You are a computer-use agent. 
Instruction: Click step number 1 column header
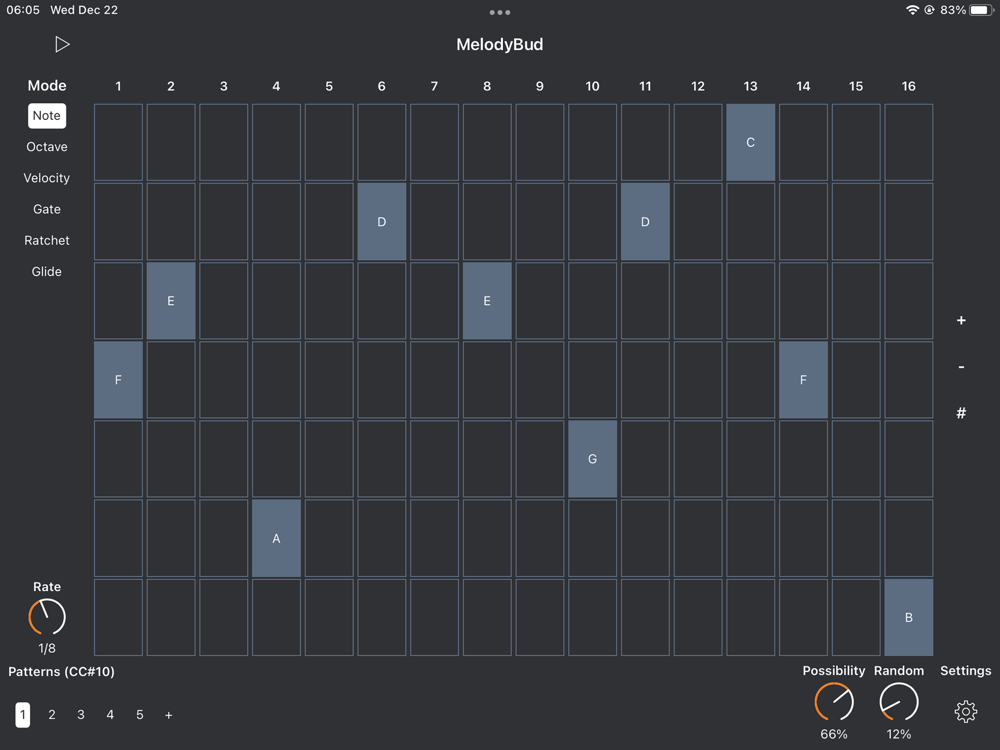point(118,86)
